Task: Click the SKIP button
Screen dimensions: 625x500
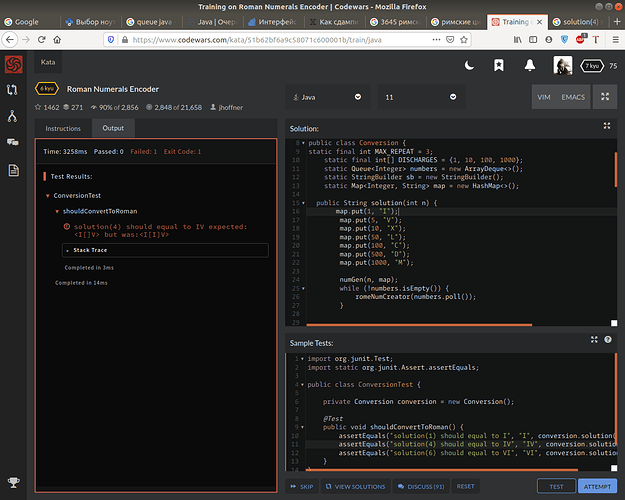Action: (302, 486)
